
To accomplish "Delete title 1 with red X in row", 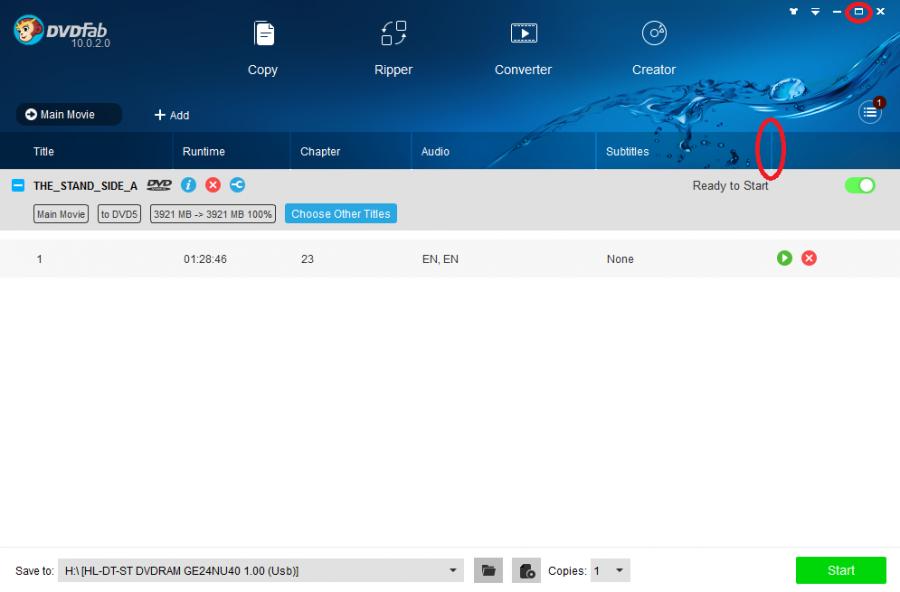I will 809,258.
